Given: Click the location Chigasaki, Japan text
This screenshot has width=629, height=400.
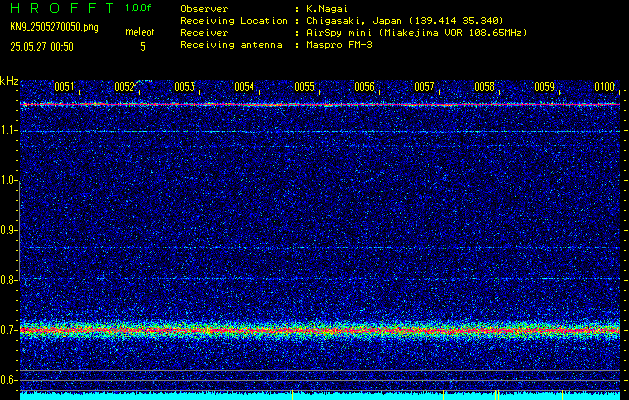Looking at the screenshot, I should coord(404,20).
